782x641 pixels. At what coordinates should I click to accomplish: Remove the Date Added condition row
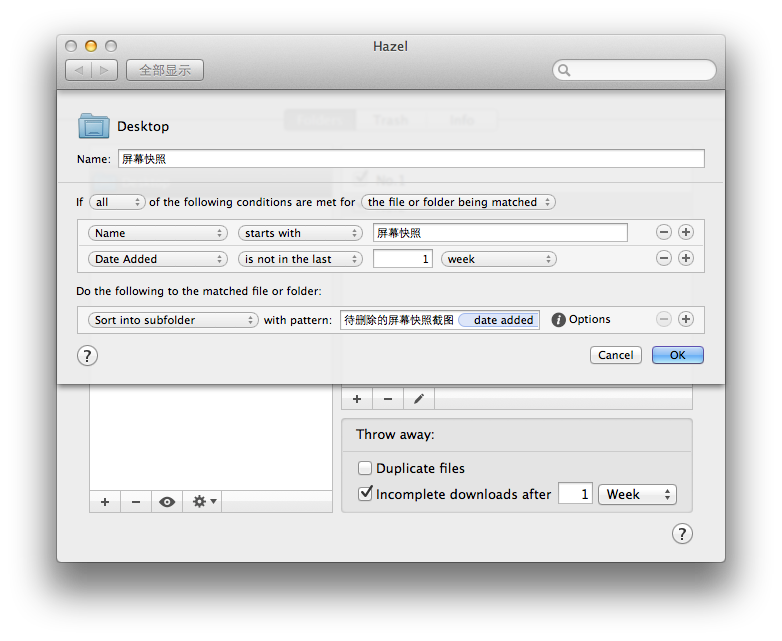tap(663, 258)
